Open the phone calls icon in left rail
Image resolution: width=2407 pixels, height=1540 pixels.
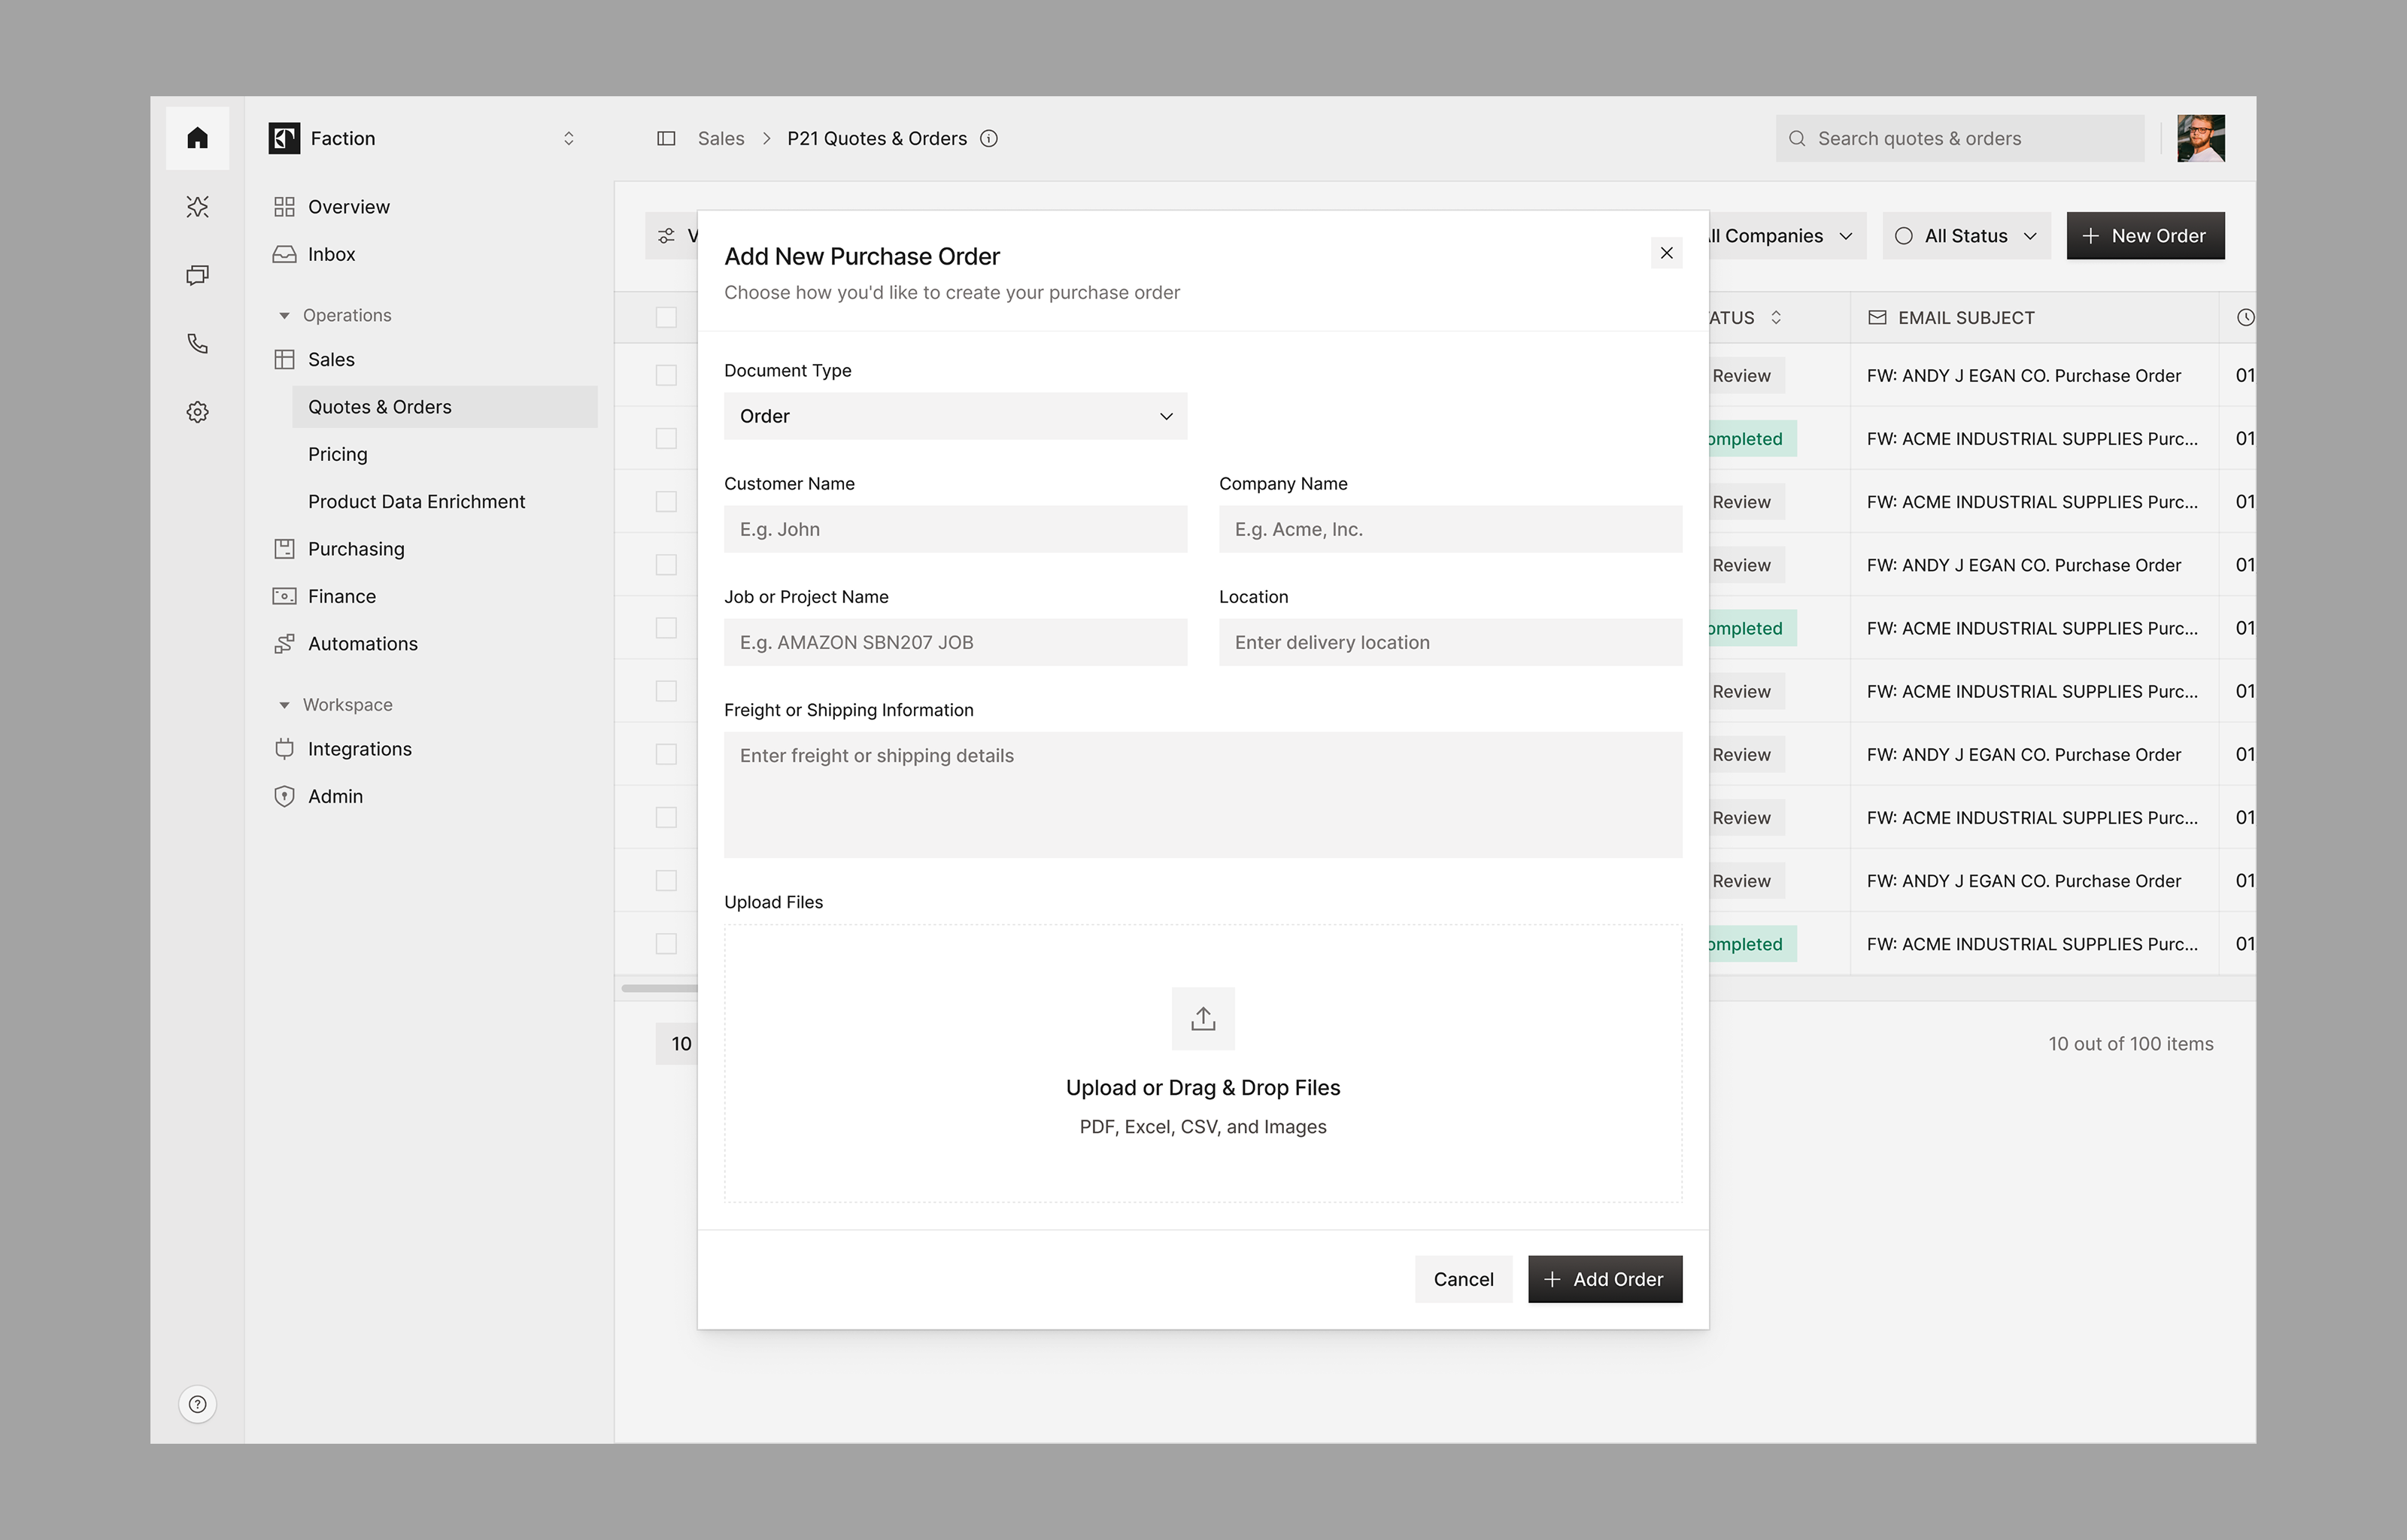[x=197, y=344]
